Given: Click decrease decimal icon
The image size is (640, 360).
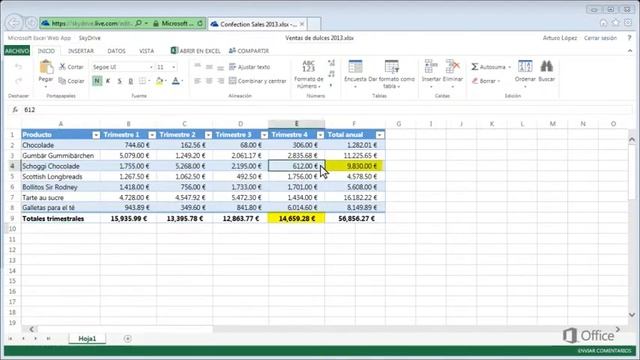Looking at the screenshot, I should pyautogui.click(x=331, y=74).
